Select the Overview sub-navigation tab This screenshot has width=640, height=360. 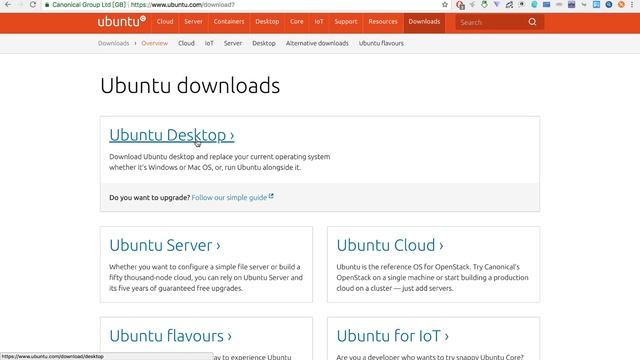154,43
